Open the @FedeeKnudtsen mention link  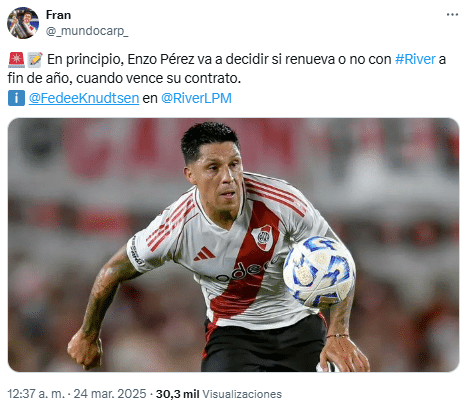[84, 98]
